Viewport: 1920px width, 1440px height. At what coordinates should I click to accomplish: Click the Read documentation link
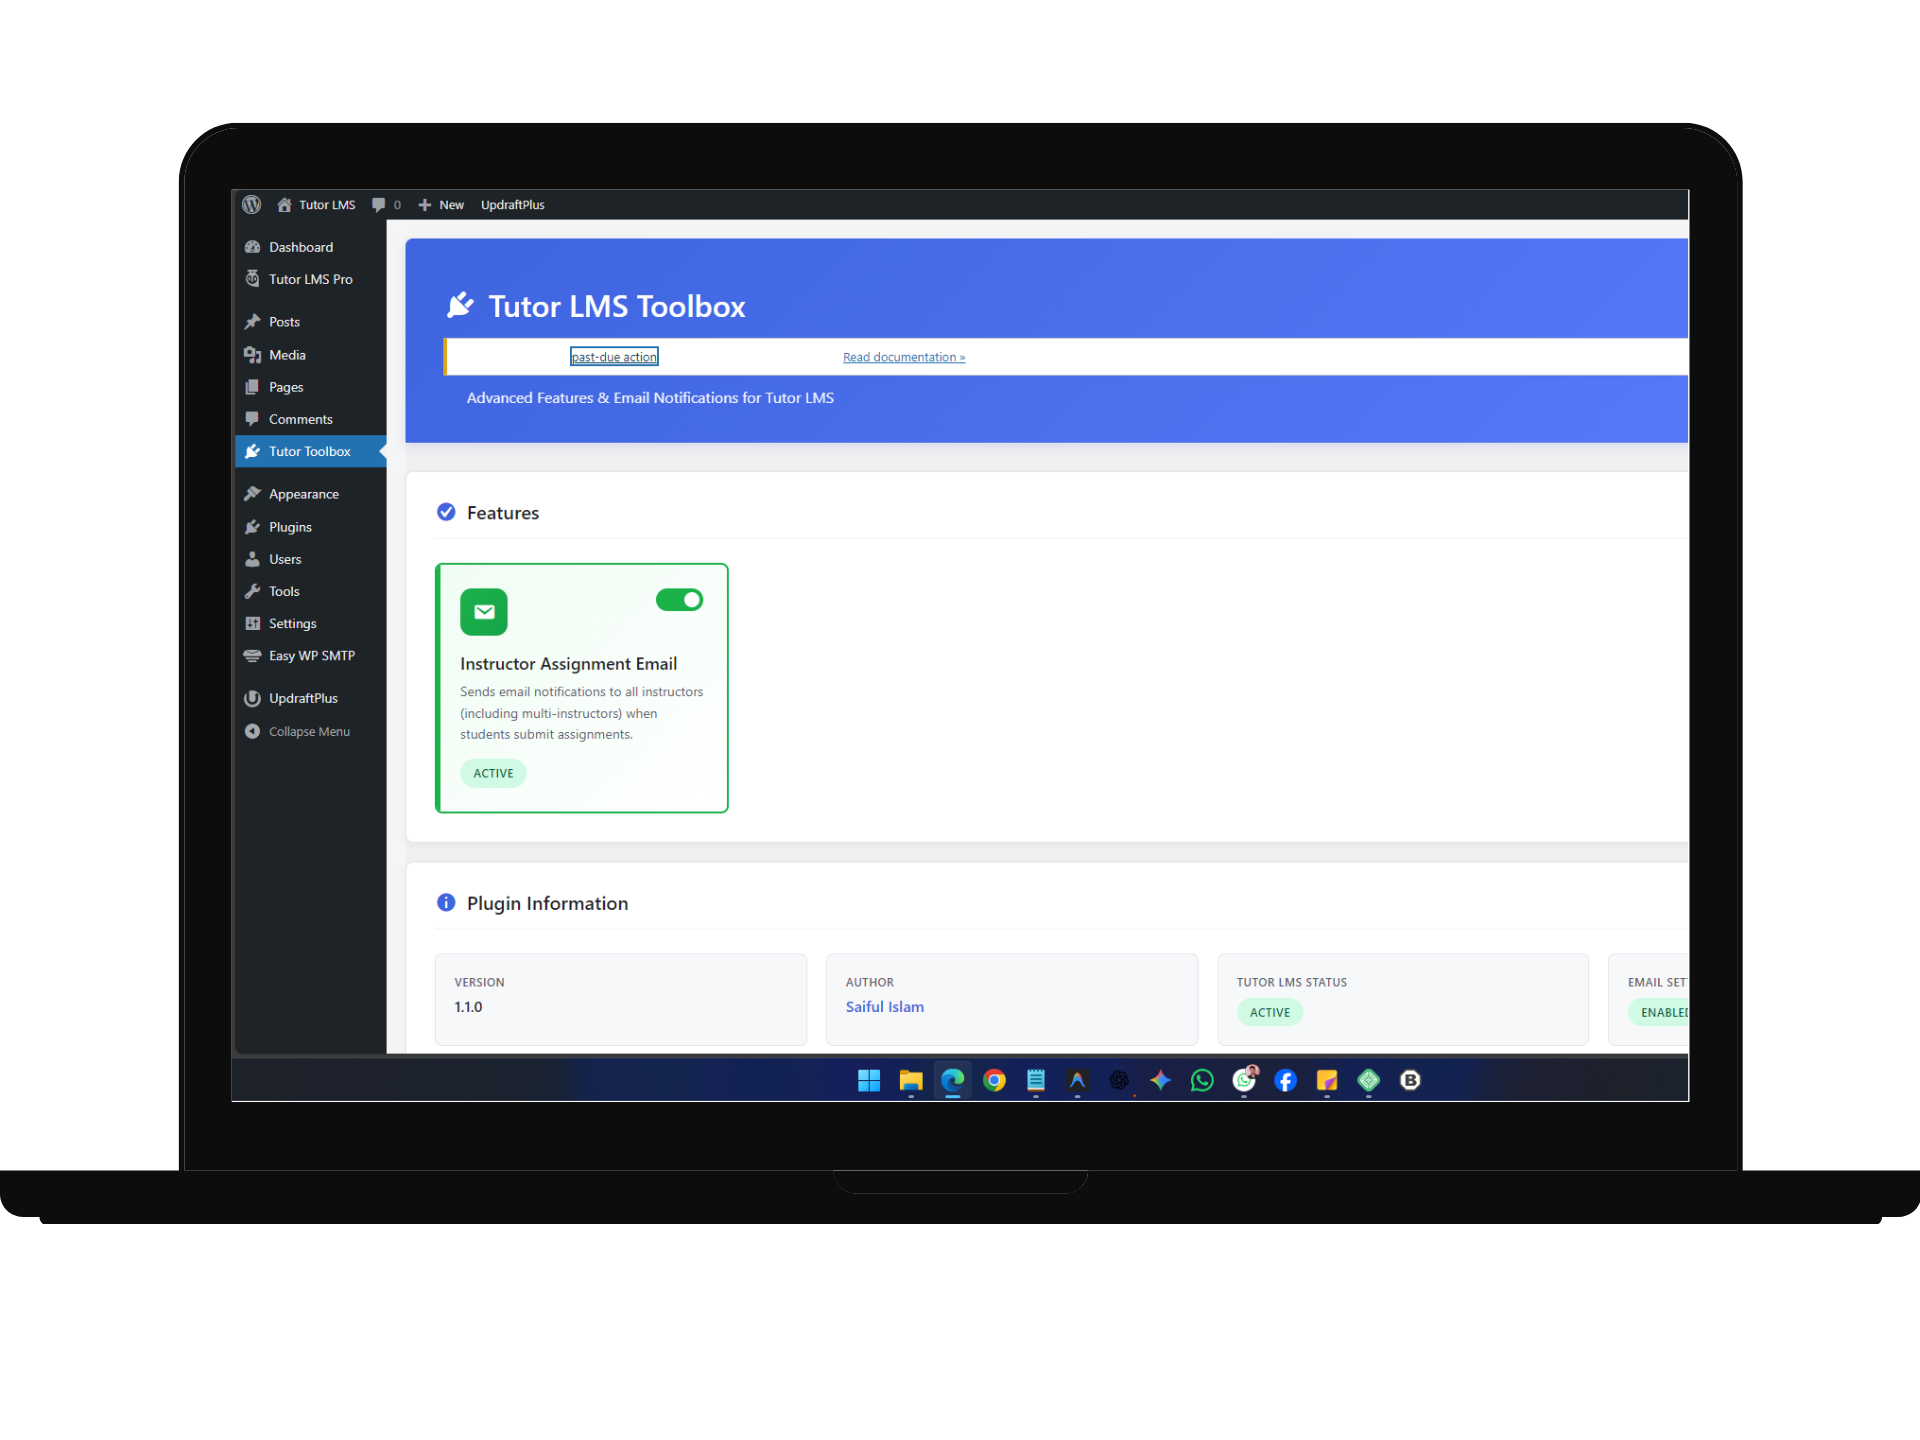pos(904,357)
